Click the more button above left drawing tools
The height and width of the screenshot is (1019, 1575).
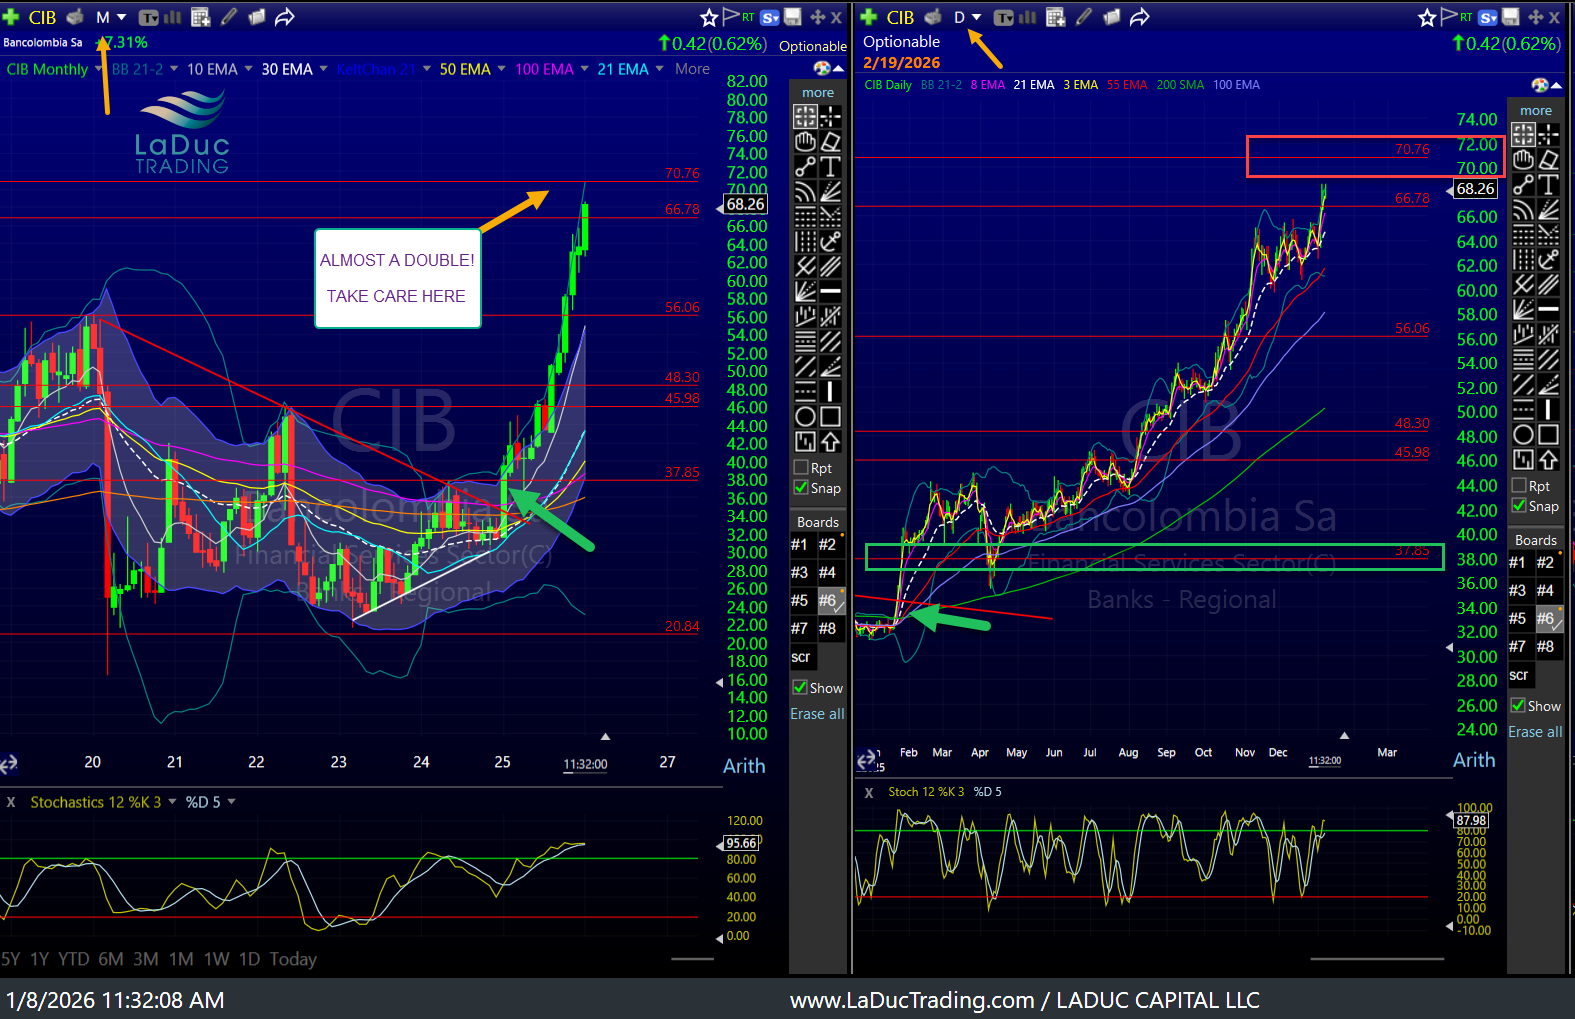tap(818, 92)
